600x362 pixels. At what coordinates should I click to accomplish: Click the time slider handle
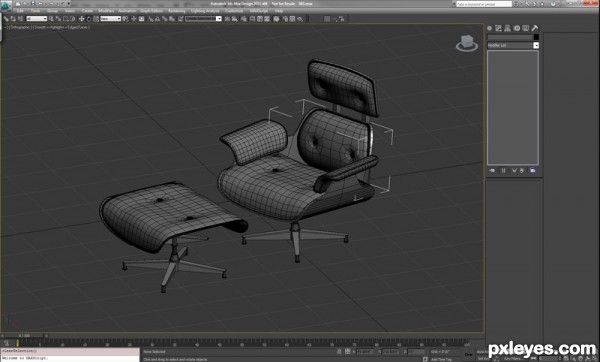(x=24, y=336)
